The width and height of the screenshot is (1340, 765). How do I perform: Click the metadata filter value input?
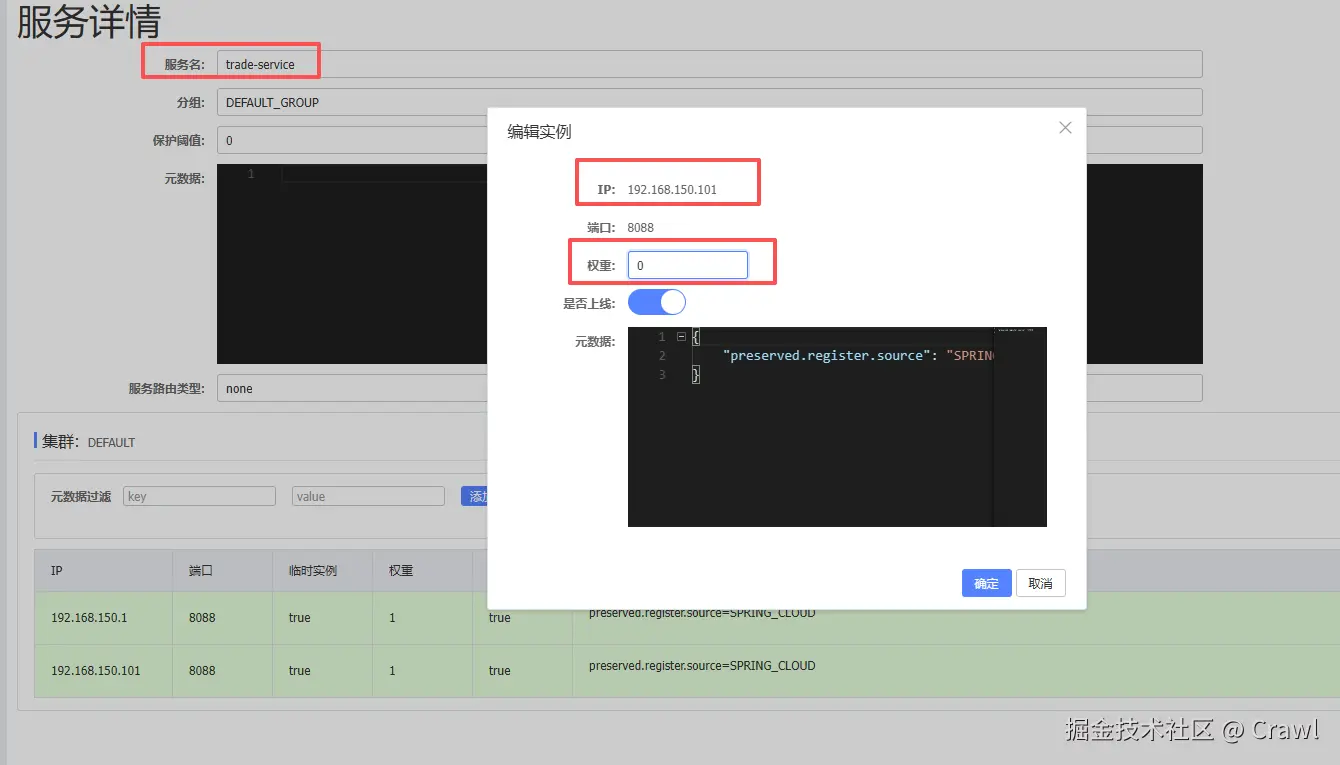point(368,496)
